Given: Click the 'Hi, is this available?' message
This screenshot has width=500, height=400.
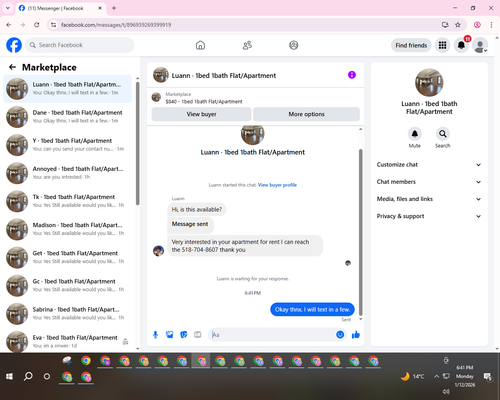Looking at the screenshot, I should click(197, 209).
